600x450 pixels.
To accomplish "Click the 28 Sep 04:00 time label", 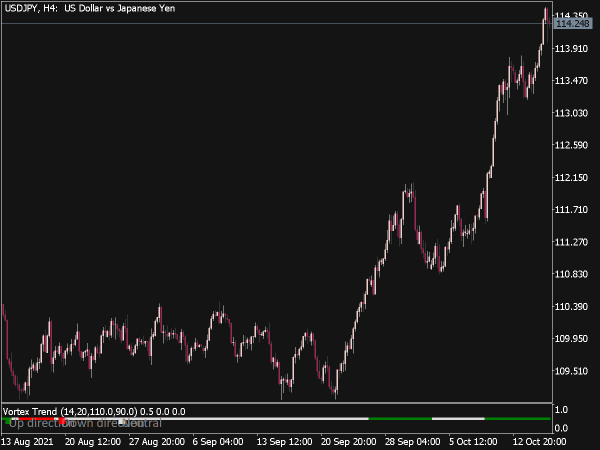I will pos(412,442).
